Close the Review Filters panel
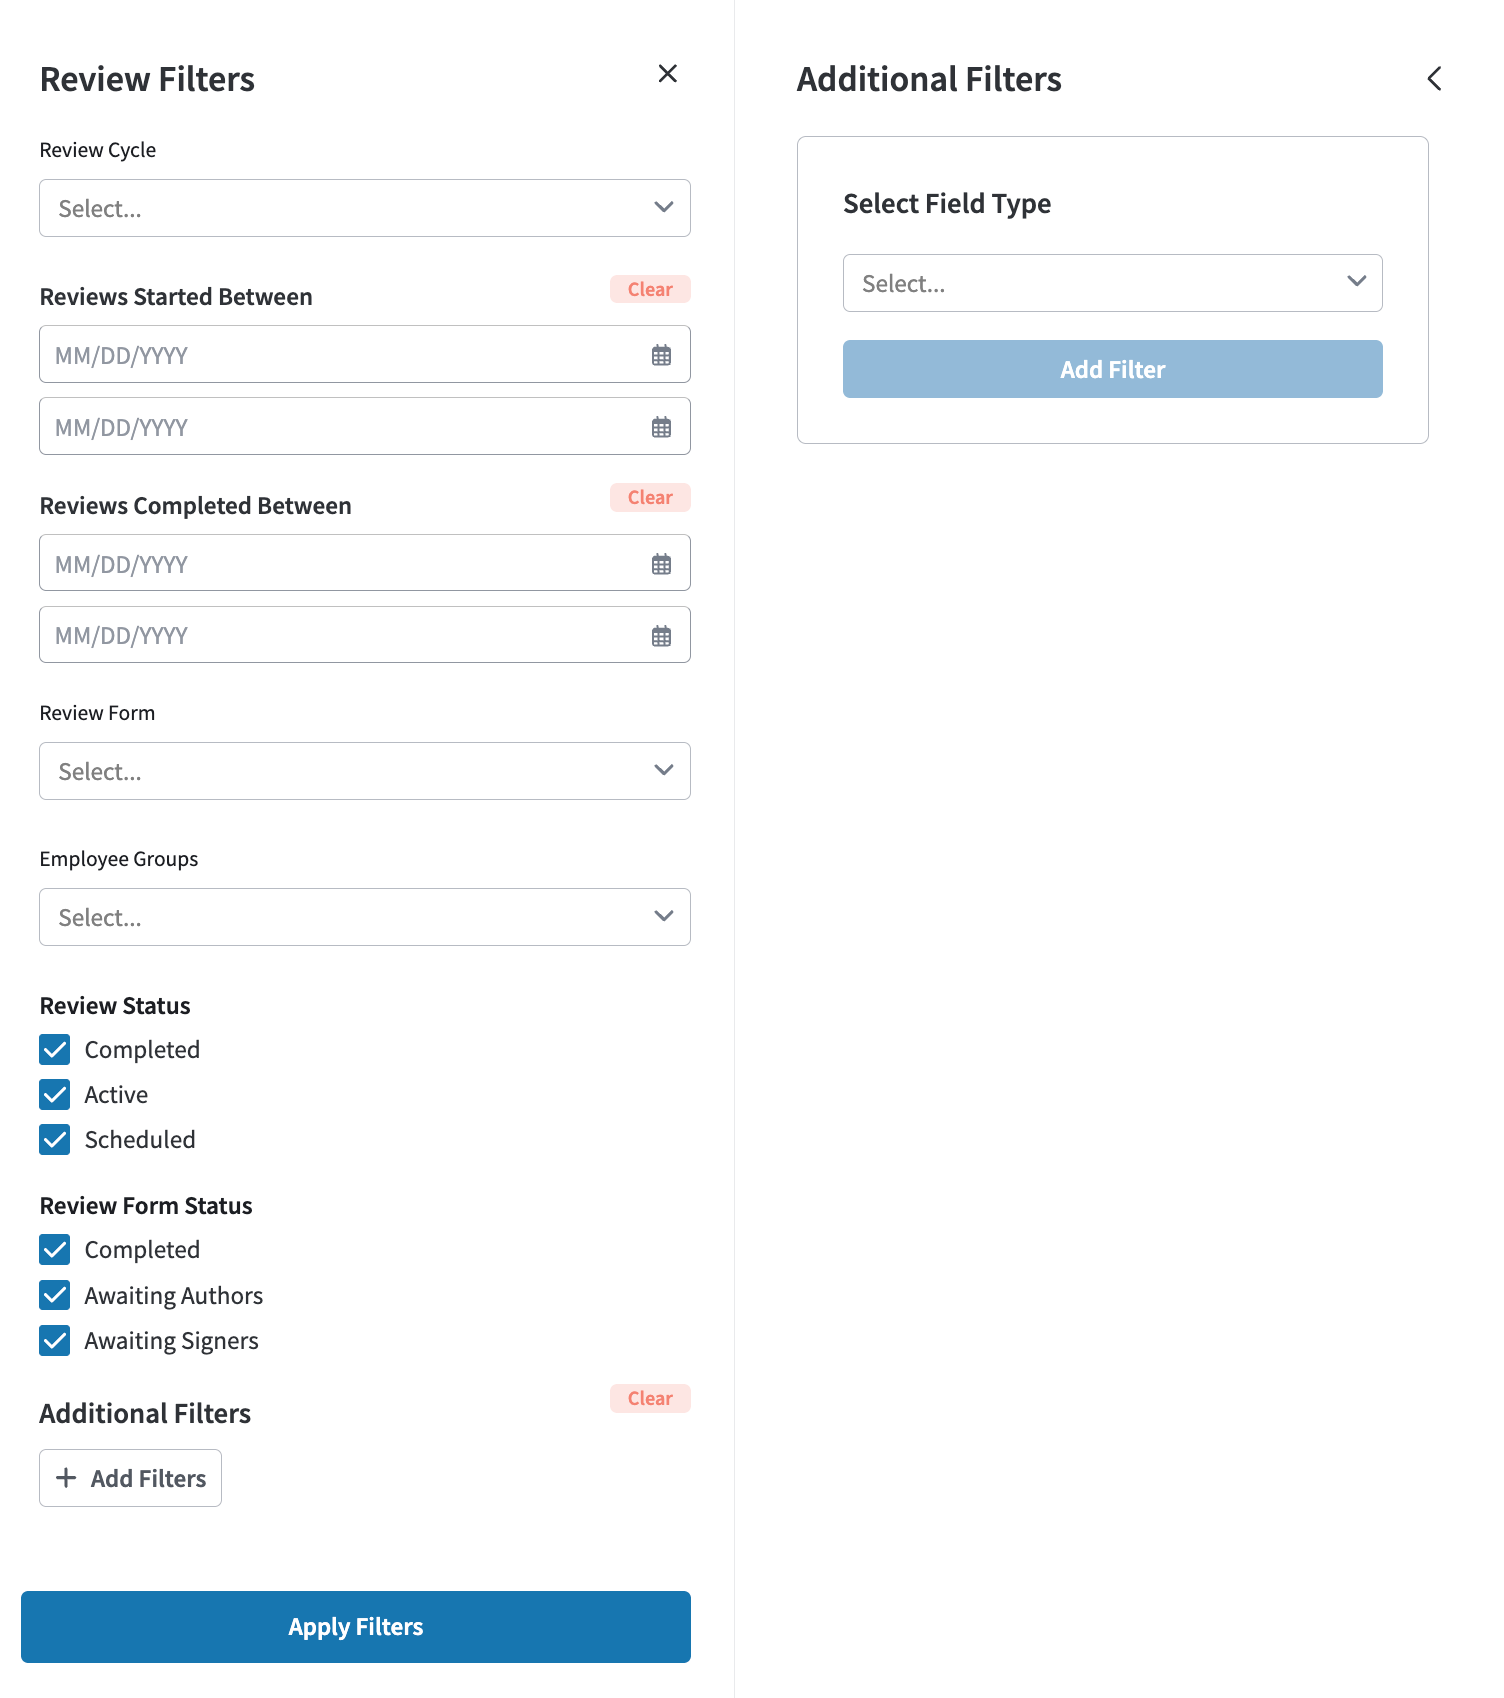Viewport: 1504px width, 1698px height. pyautogui.click(x=668, y=74)
